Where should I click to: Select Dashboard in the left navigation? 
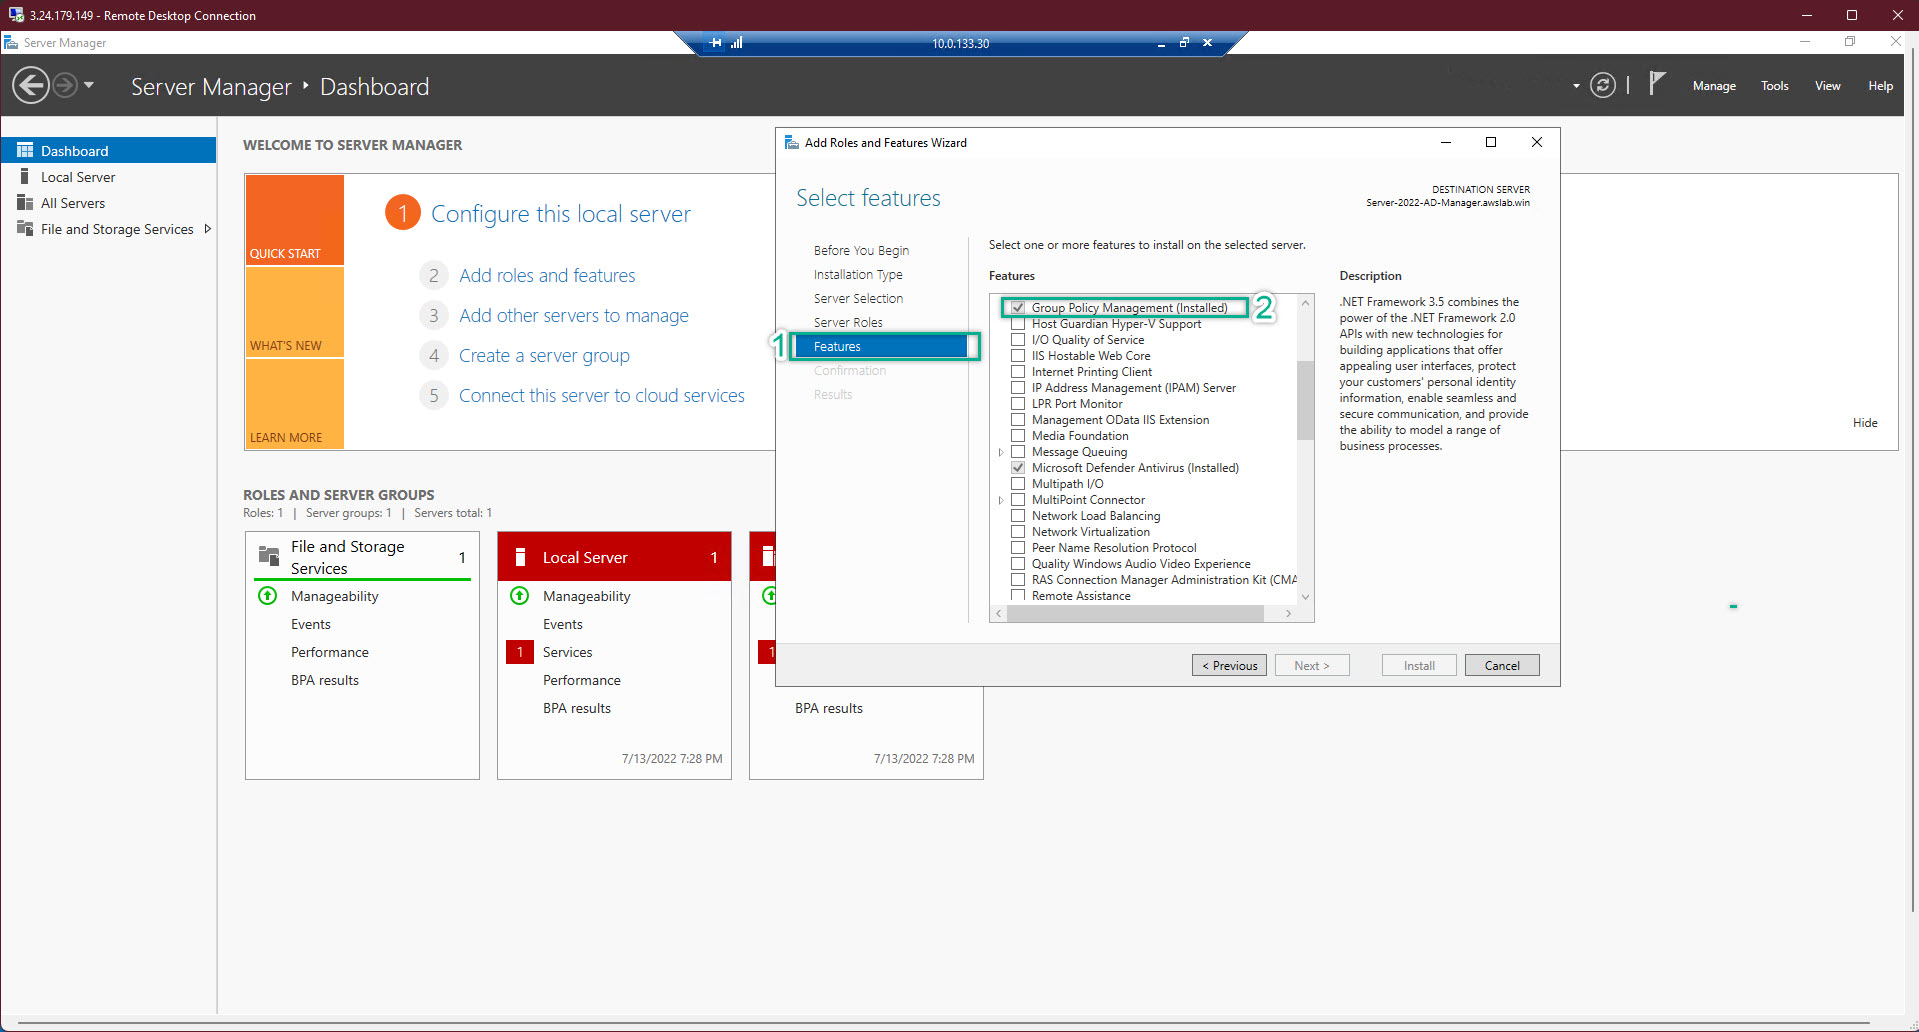click(108, 151)
